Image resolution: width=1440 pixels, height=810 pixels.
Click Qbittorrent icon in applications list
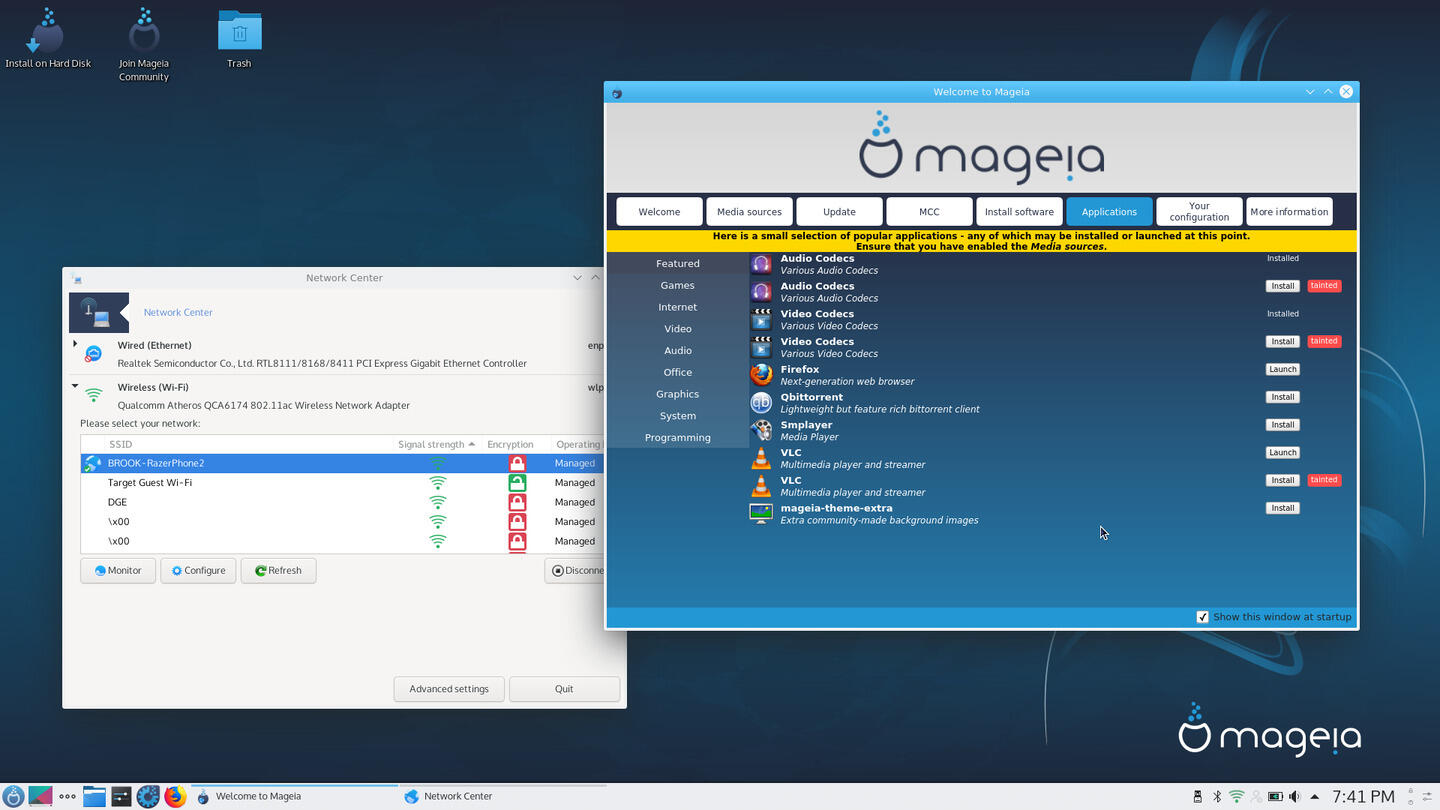coord(761,403)
